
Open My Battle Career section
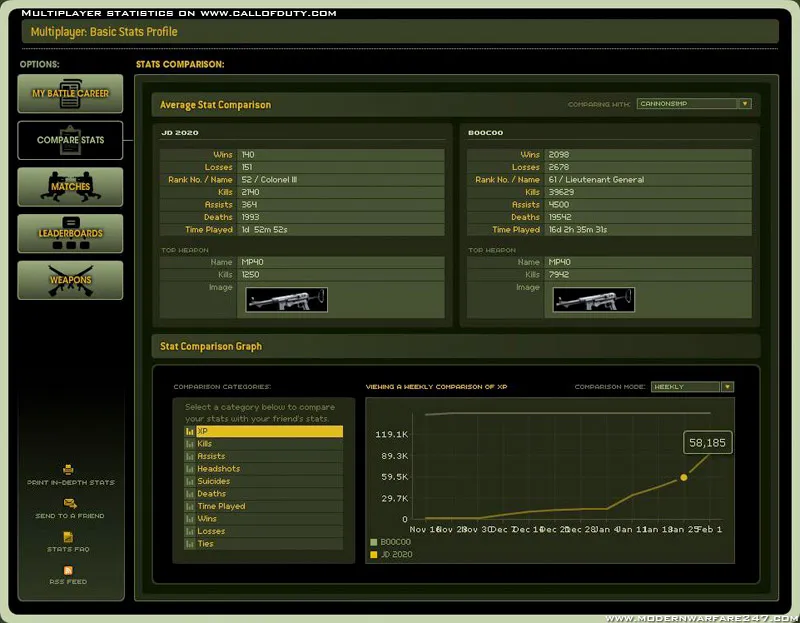point(70,94)
